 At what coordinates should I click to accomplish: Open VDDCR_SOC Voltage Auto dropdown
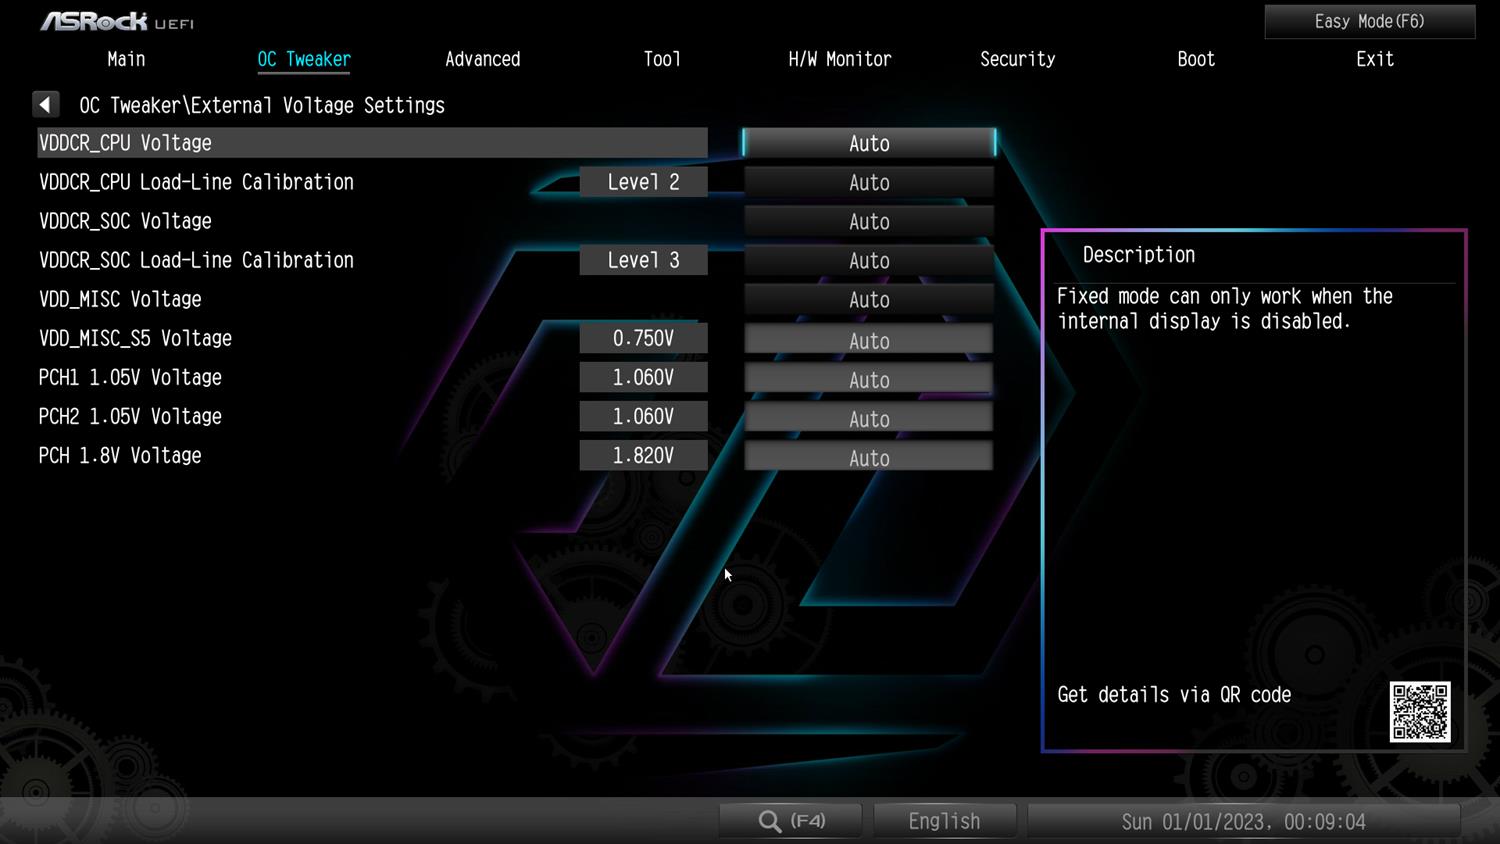(x=868, y=221)
